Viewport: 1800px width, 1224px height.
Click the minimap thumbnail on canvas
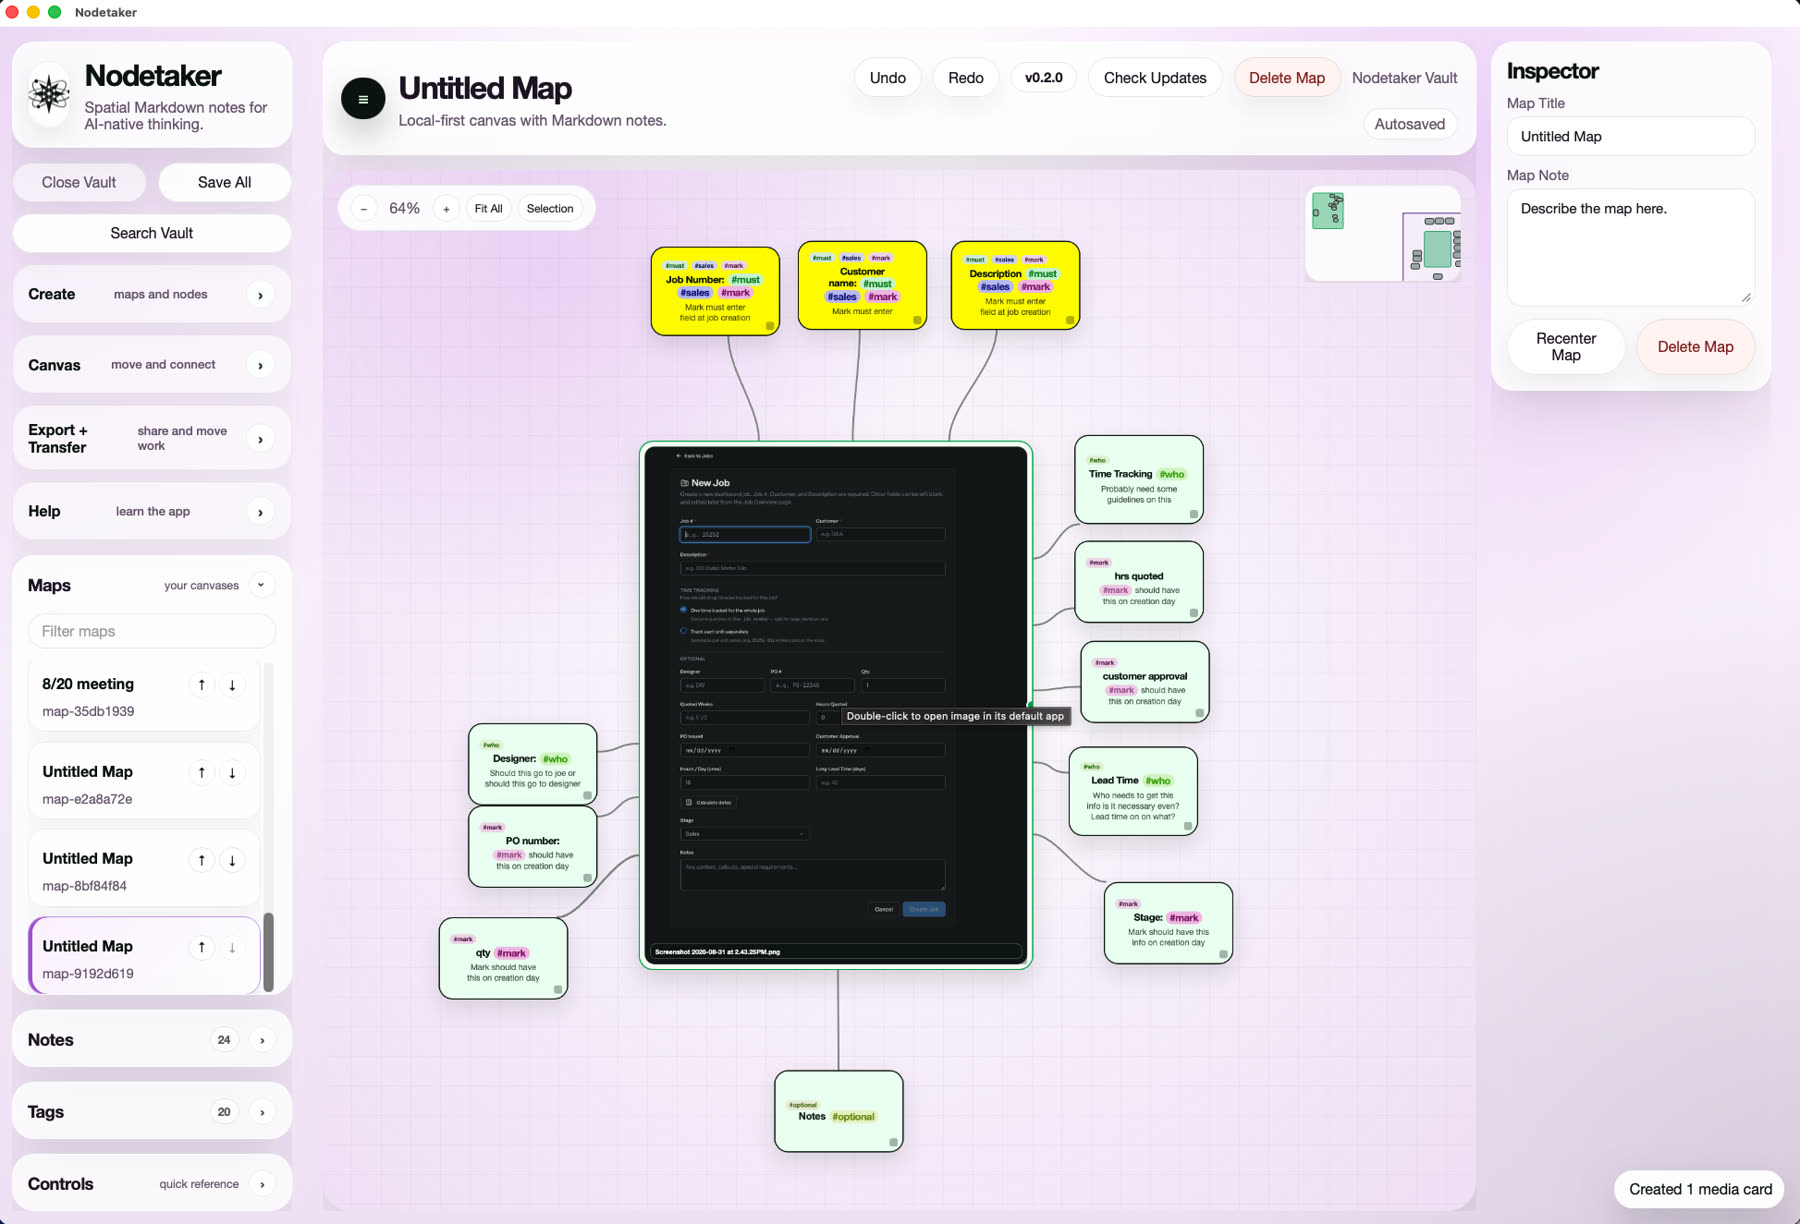[1383, 234]
